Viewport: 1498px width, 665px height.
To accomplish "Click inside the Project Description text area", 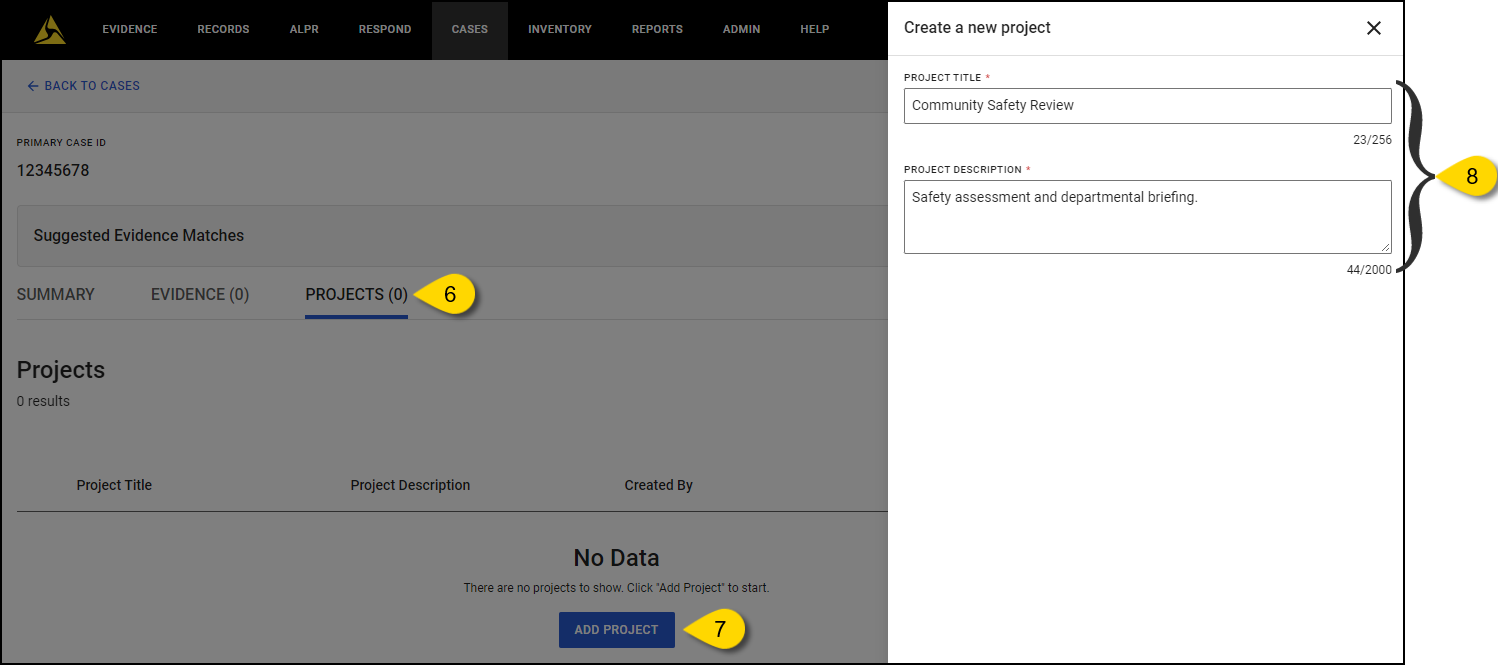I will click(1147, 217).
